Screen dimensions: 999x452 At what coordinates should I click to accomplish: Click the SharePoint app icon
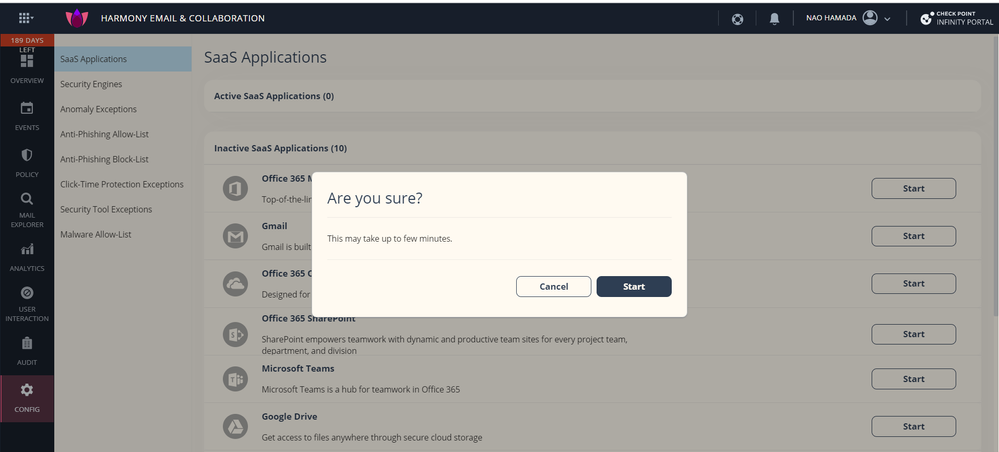coord(235,335)
